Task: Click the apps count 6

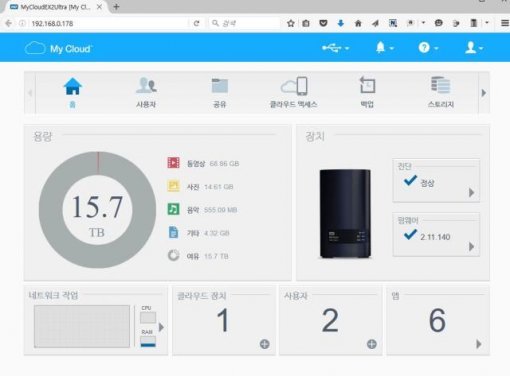Action: point(437,320)
